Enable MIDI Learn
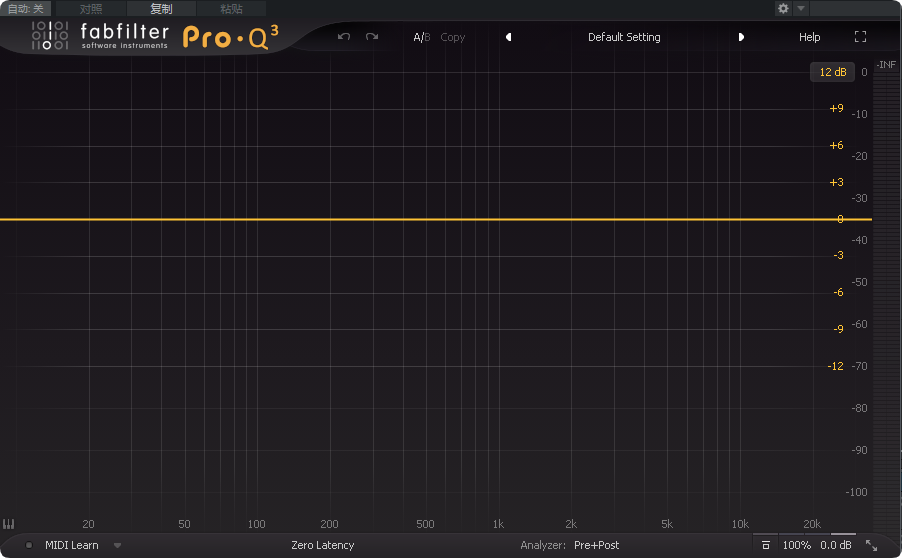 (71, 545)
